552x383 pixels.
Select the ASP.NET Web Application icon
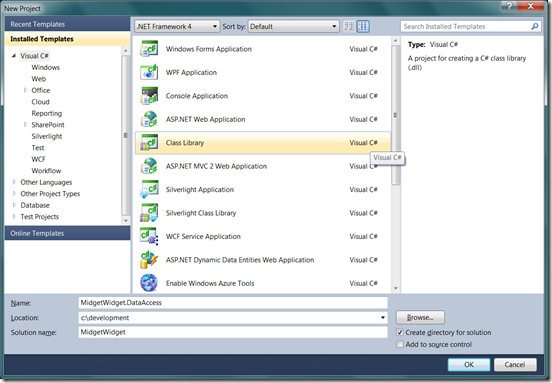[x=149, y=119]
